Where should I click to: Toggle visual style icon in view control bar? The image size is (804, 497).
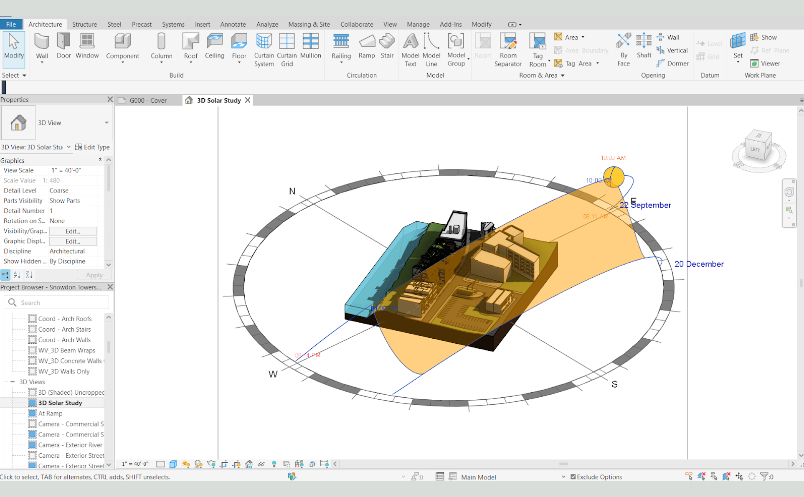click(173, 464)
